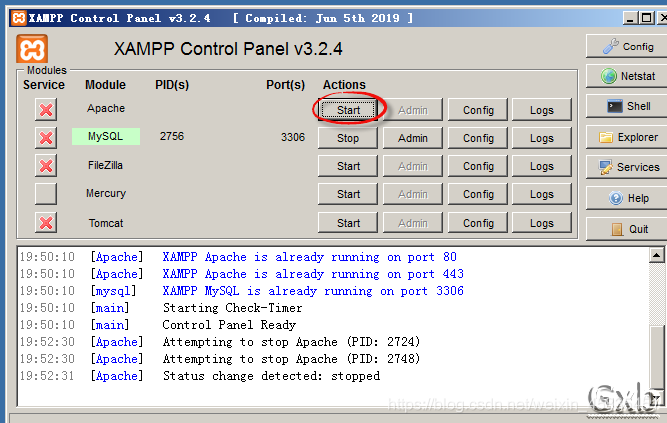
Task: View MySQL Logs
Action: (x=542, y=138)
